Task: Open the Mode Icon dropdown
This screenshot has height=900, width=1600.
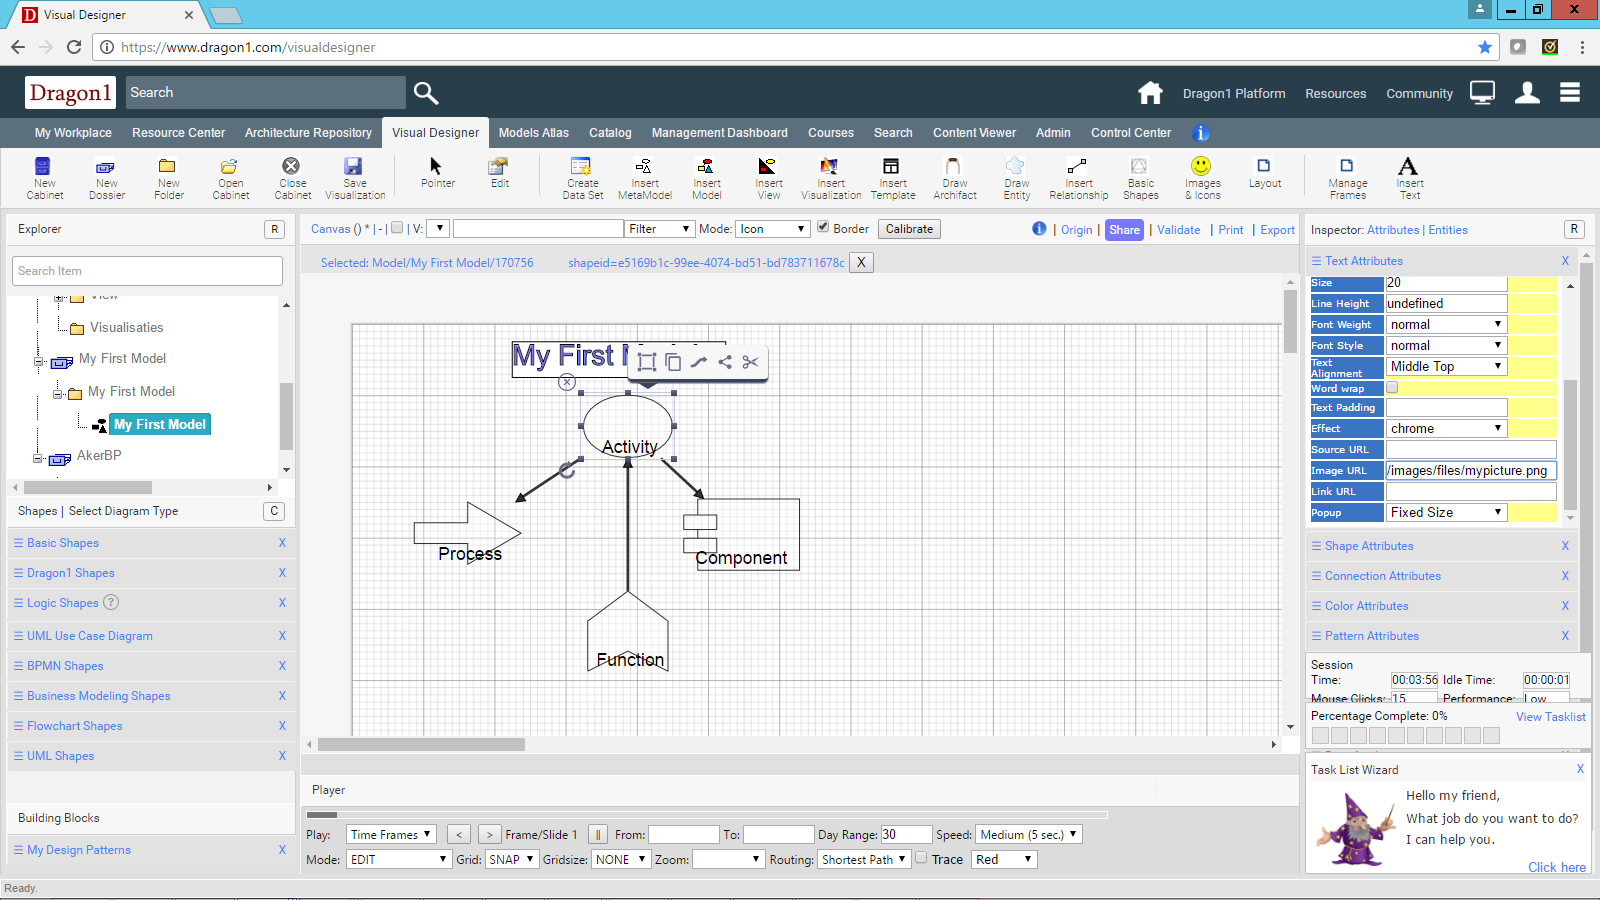Action: (x=772, y=229)
